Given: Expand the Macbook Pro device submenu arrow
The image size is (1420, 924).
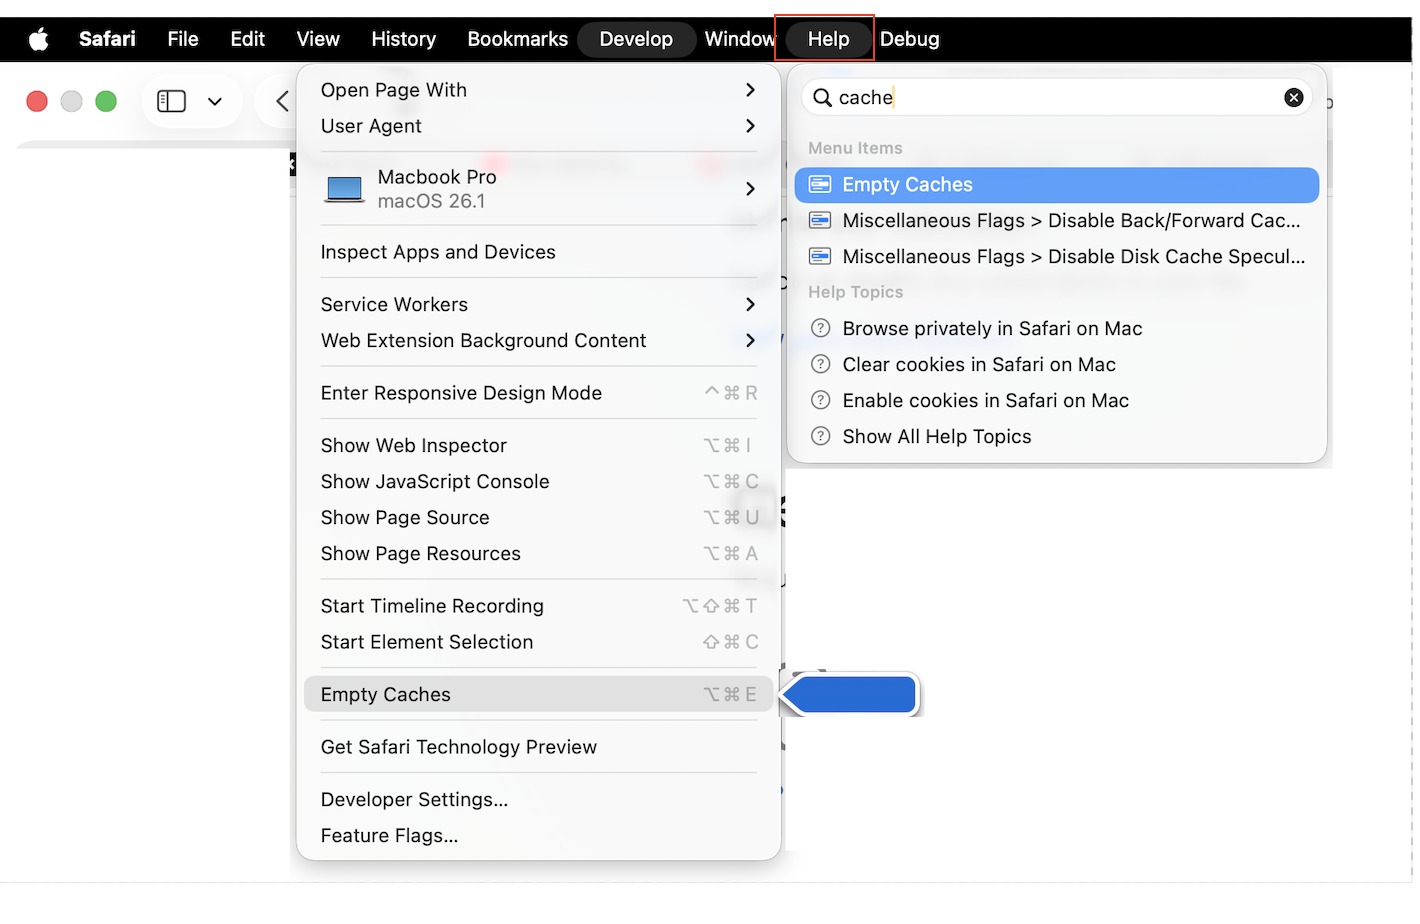Looking at the screenshot, I should point(750,189).
